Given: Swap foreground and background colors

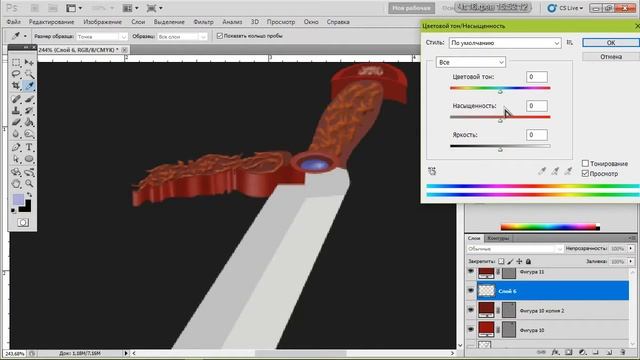Looking at the screenshot, I should point(29,194).
